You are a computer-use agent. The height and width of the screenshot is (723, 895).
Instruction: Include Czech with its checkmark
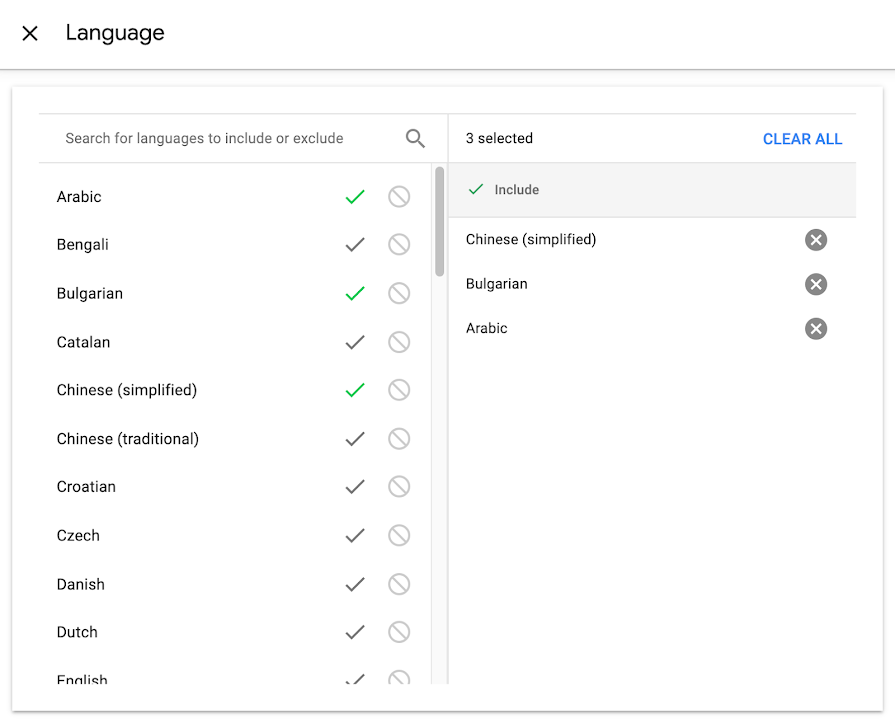point(355,536)
